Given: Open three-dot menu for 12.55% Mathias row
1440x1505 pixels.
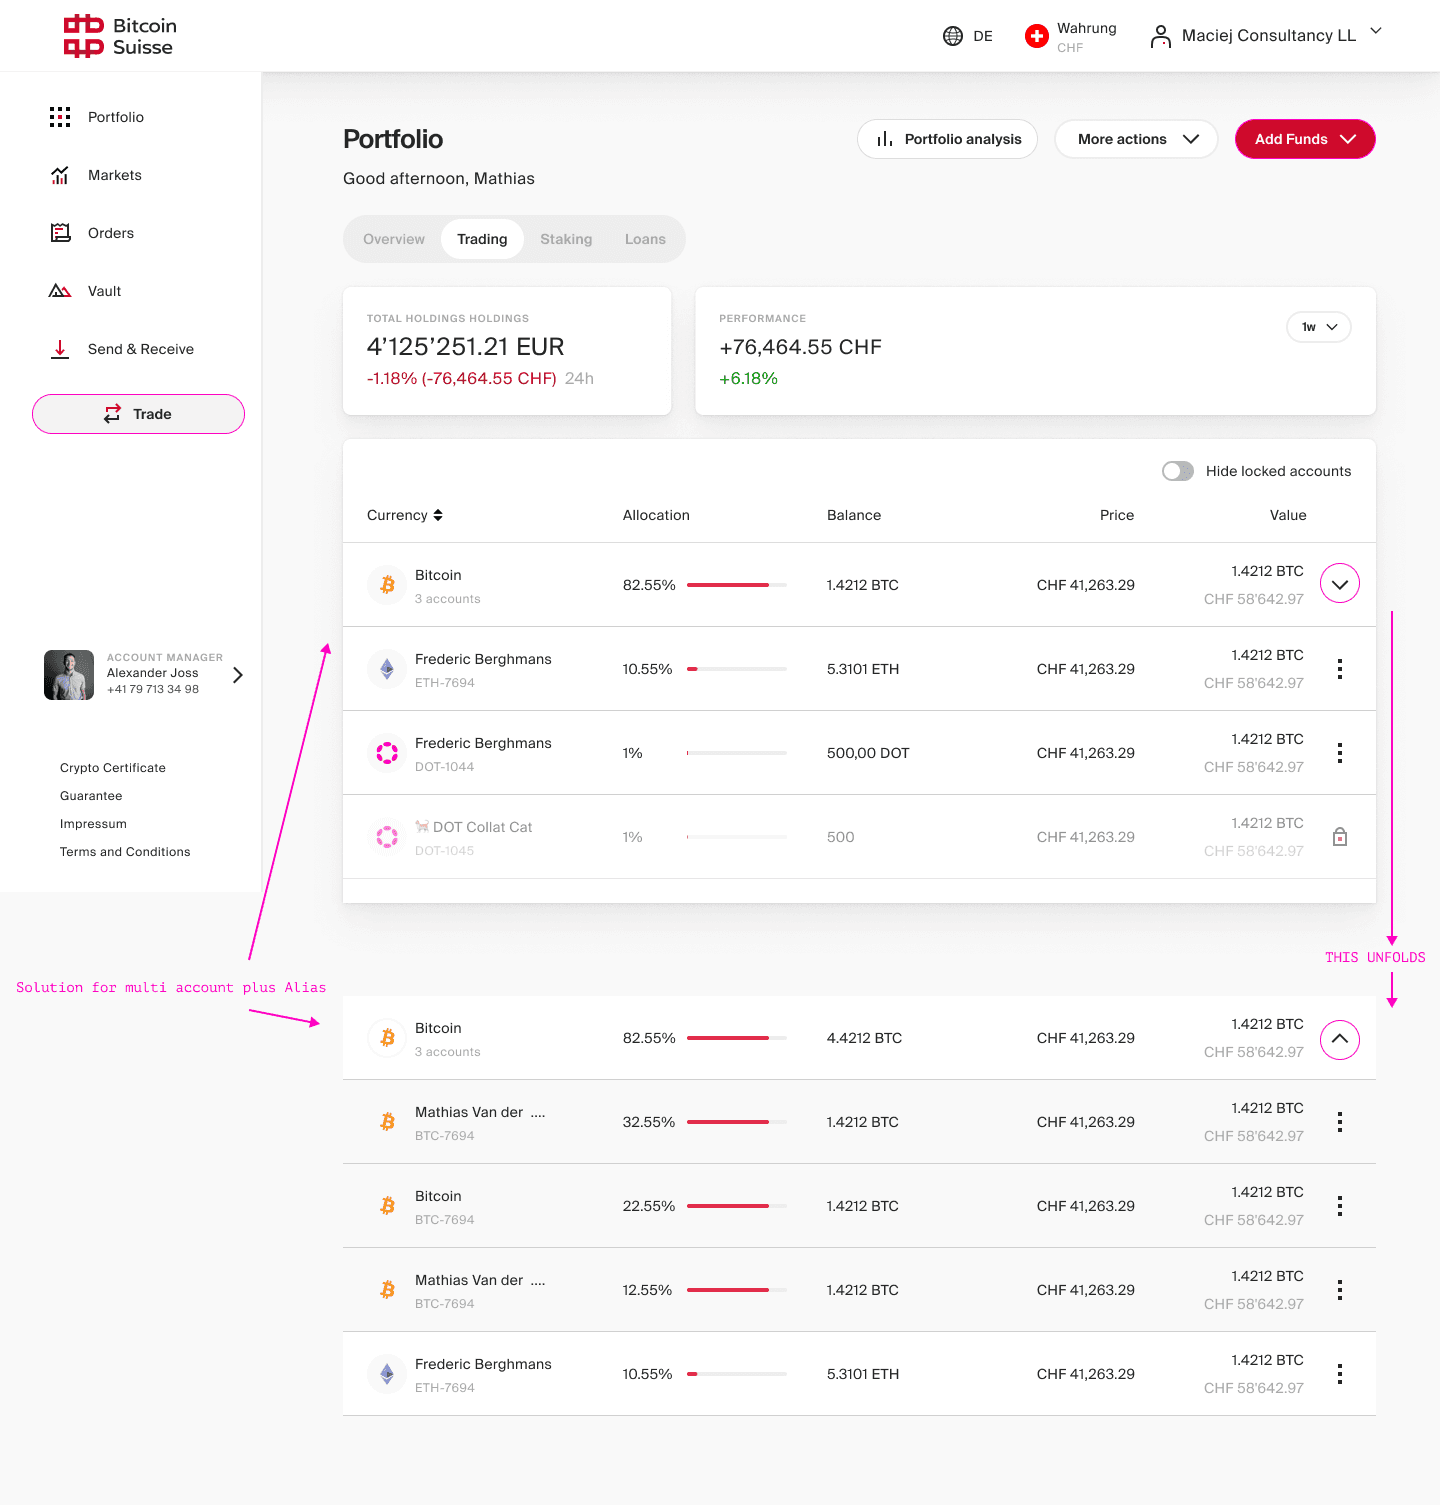Looking at the screenshot, I should pos(1340,1290).
